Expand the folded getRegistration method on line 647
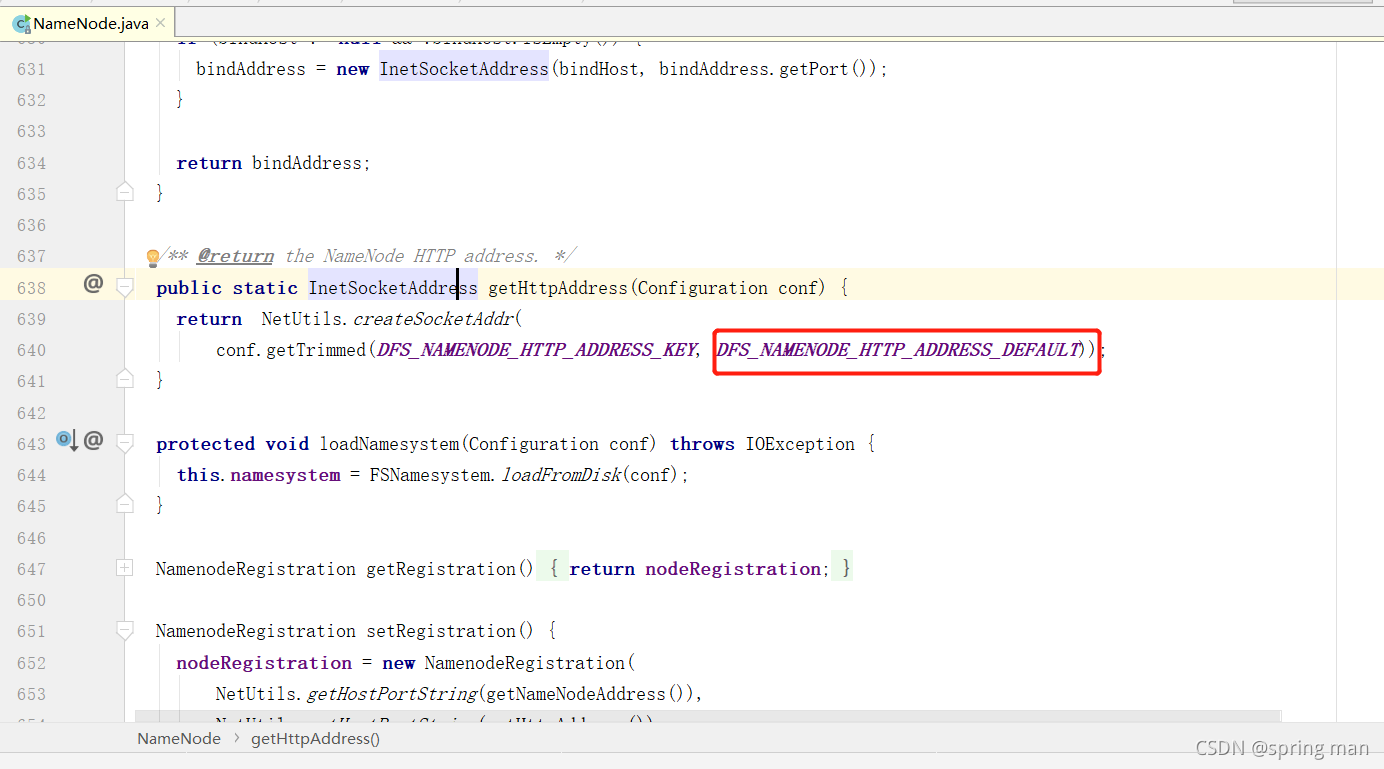The image size is (1384, 769). coord(125,568)
